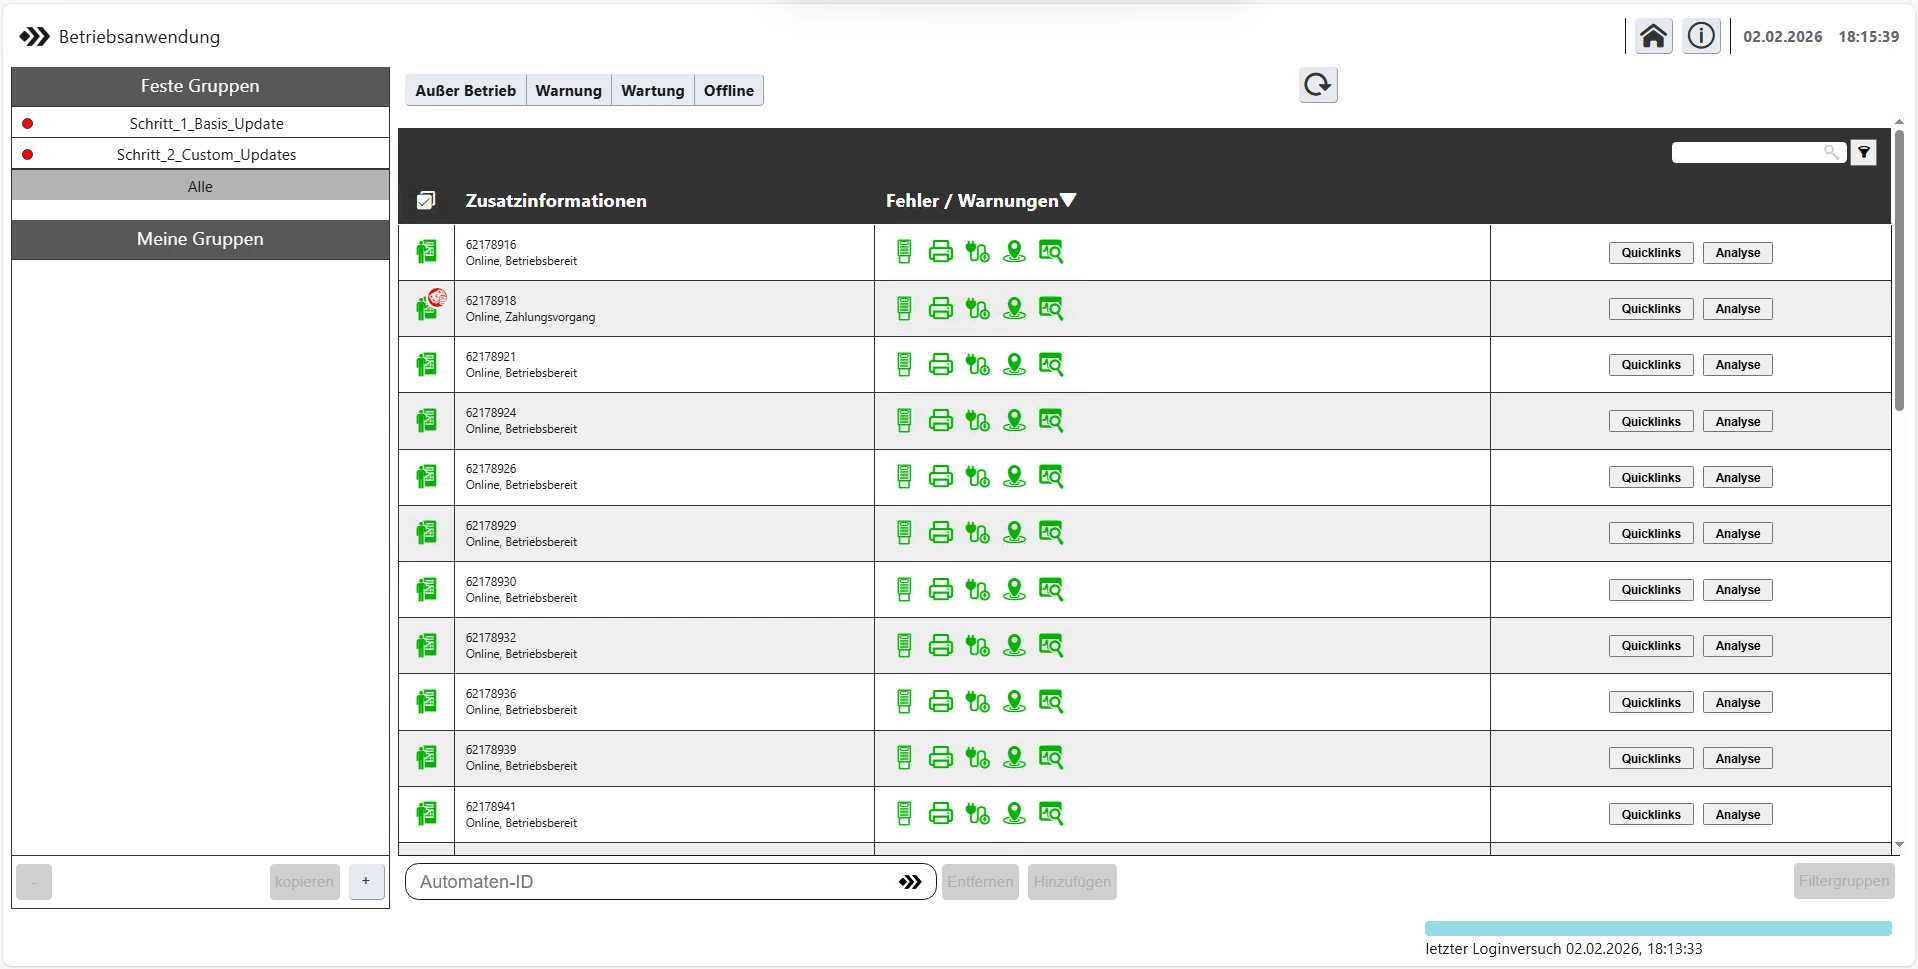The image size is (1918, 969).
Task: Click the red status dot beside Schritt_1_Basis_Update
Action: pyautogui.click(x=28, y=123)
